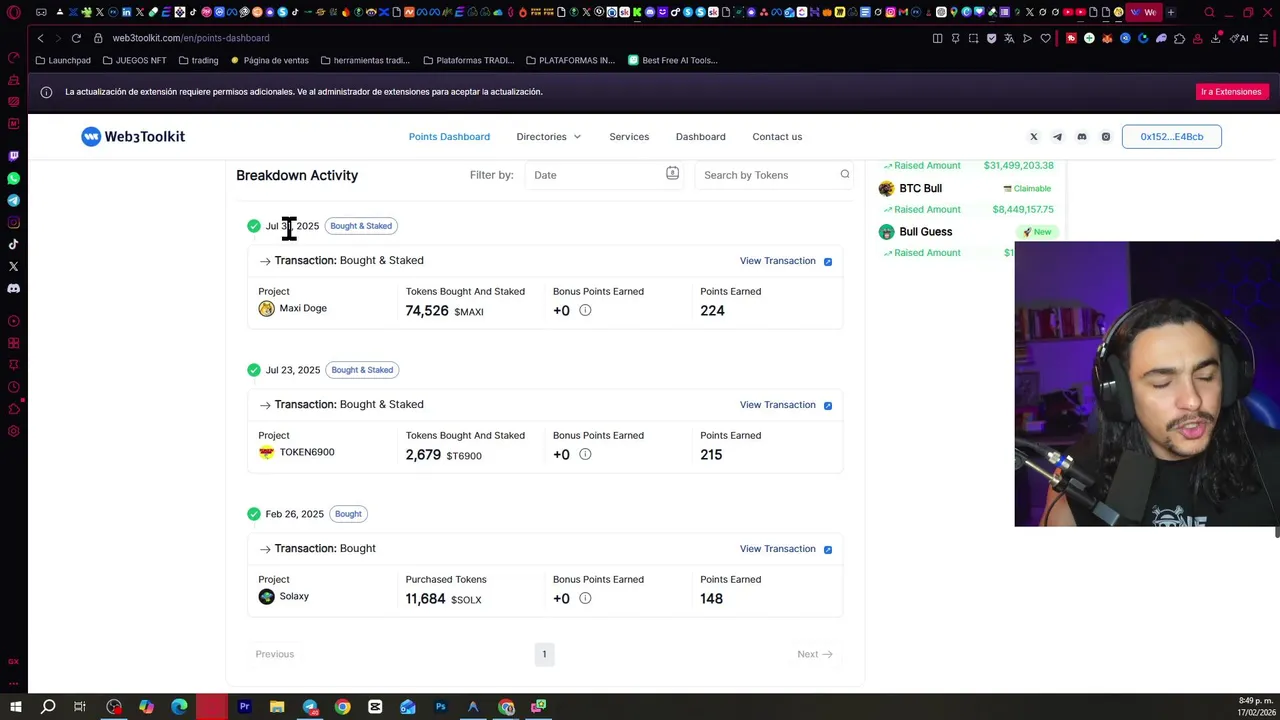Show bonus points info for TOKEN6900
Viewport: 1280px width, 720px height.
coord(585,455)
